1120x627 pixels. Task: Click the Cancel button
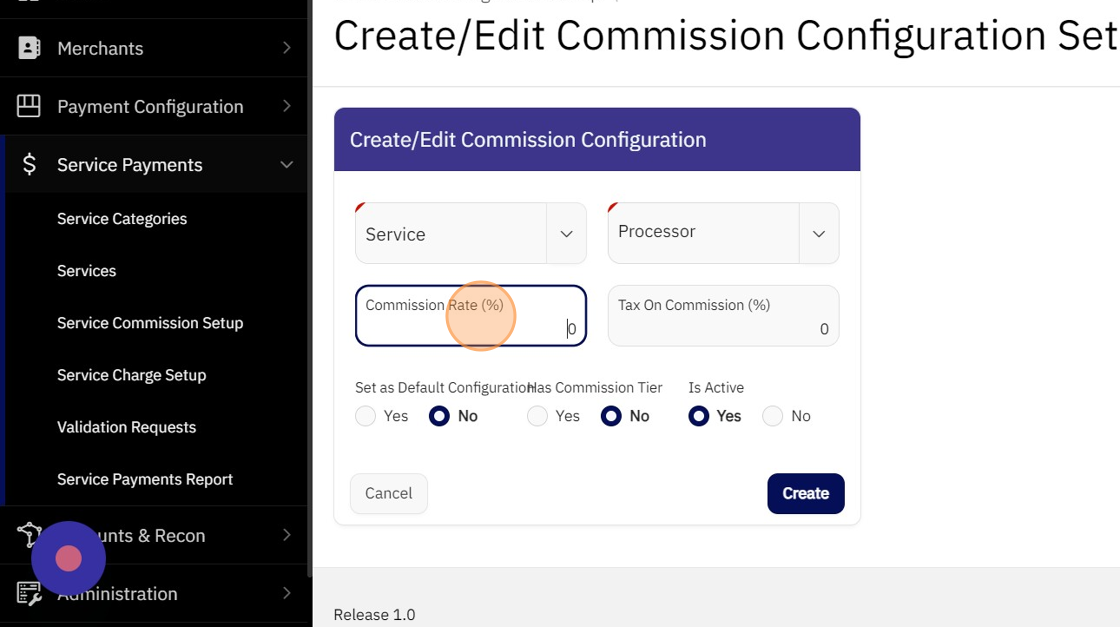(388, 493)
